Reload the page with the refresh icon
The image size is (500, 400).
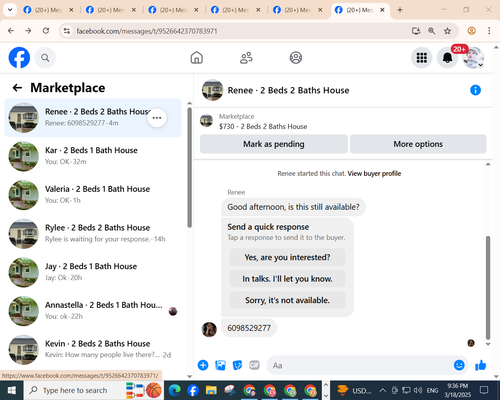pos(46,31)
